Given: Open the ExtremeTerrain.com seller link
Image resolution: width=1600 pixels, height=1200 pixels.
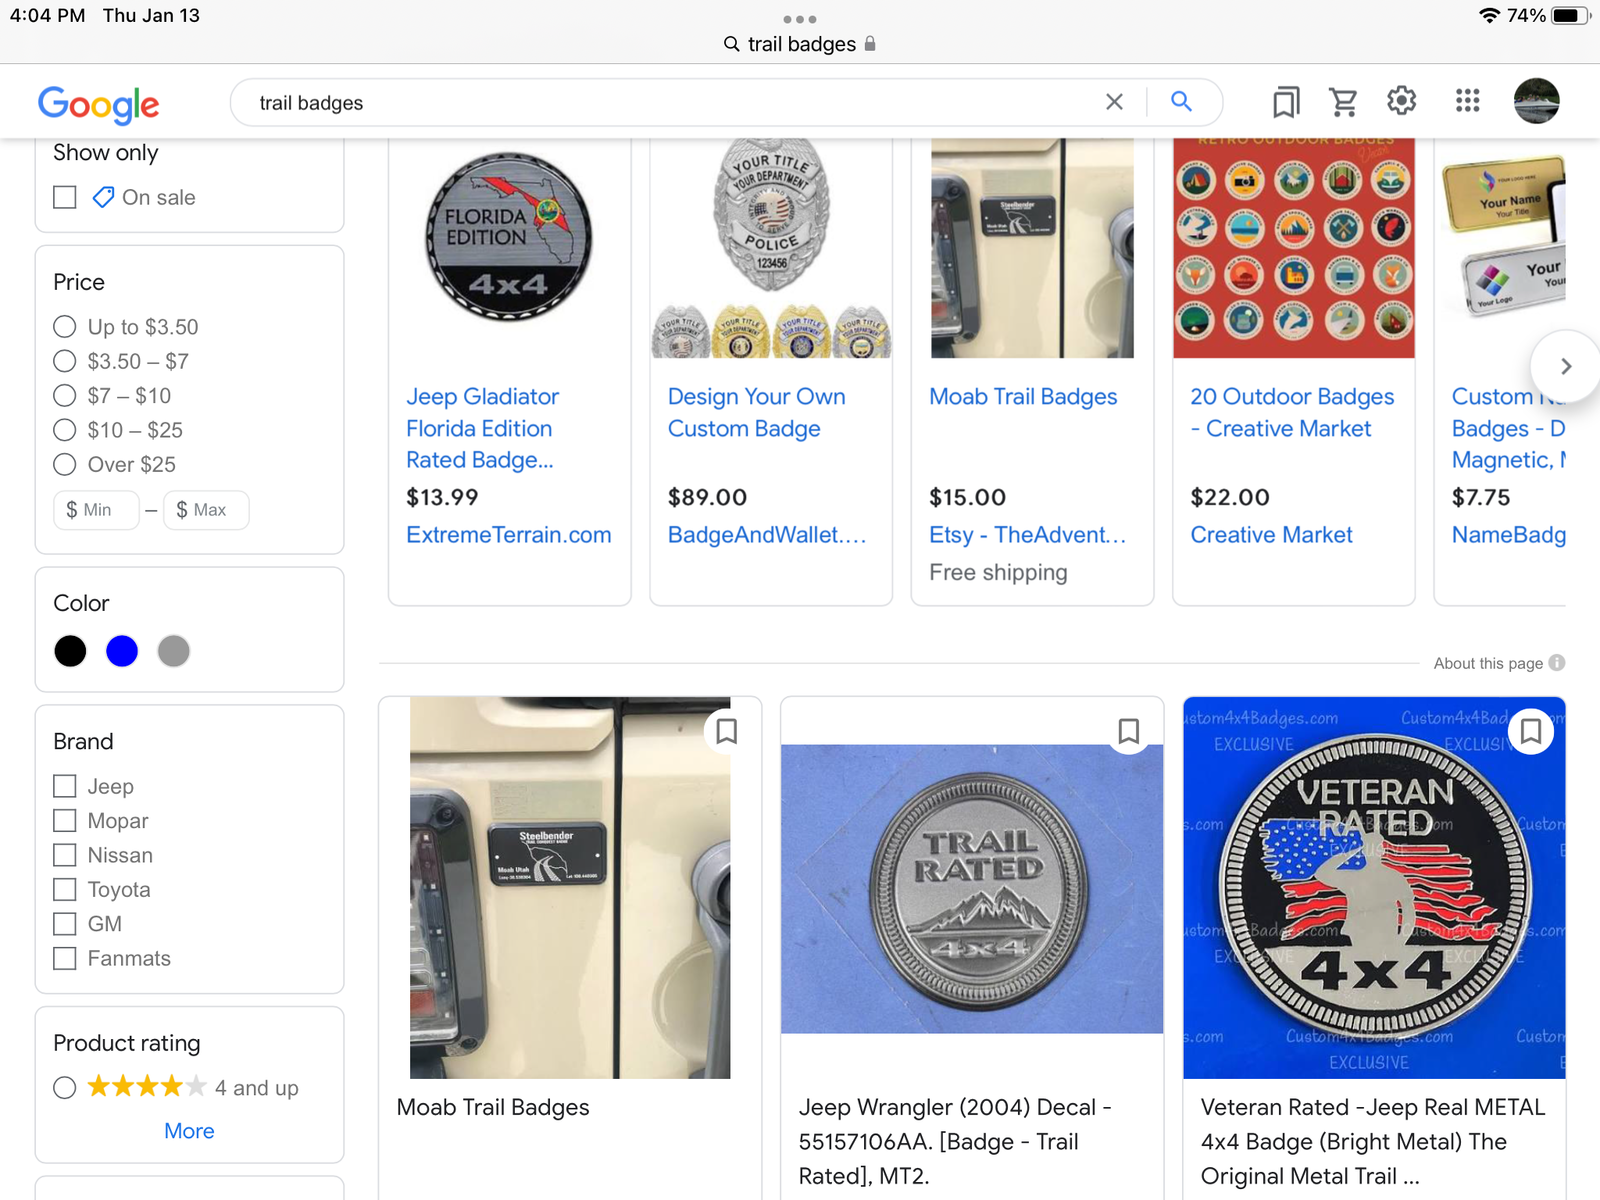Looking at the screenshot, I should 508,535.
